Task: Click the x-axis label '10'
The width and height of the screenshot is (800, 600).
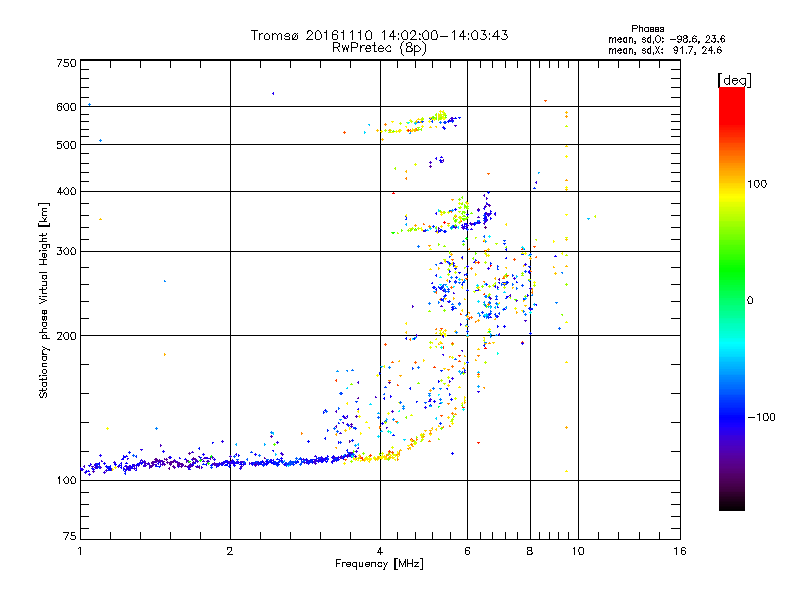Action: tap(578, 551)
